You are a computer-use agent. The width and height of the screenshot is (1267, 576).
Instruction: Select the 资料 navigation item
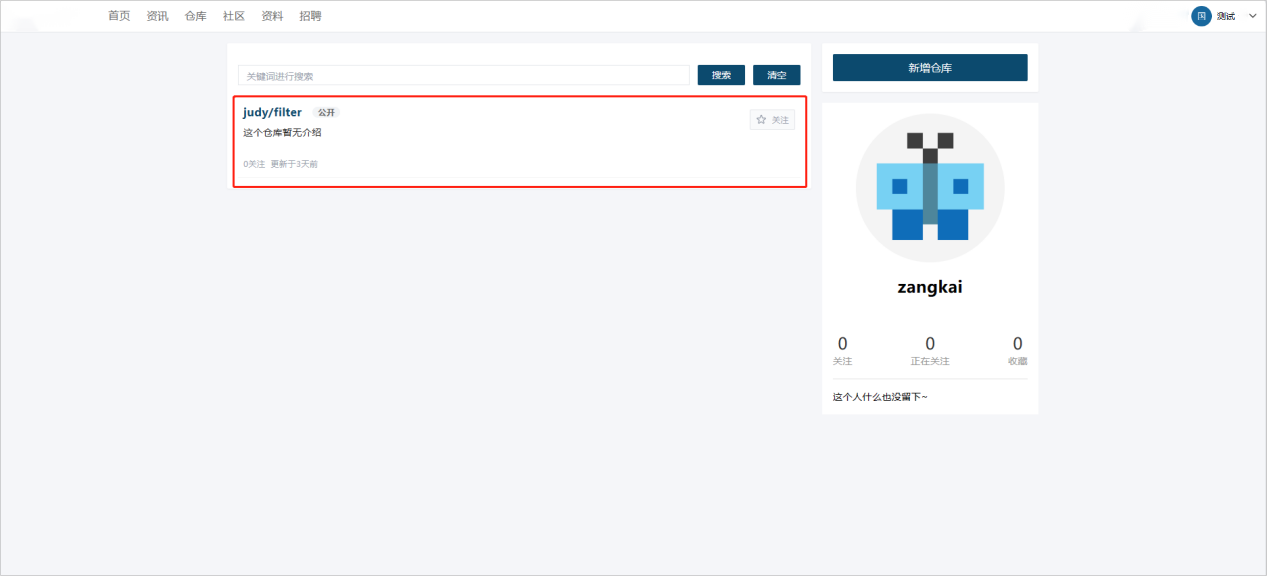[x=272, y=16]
